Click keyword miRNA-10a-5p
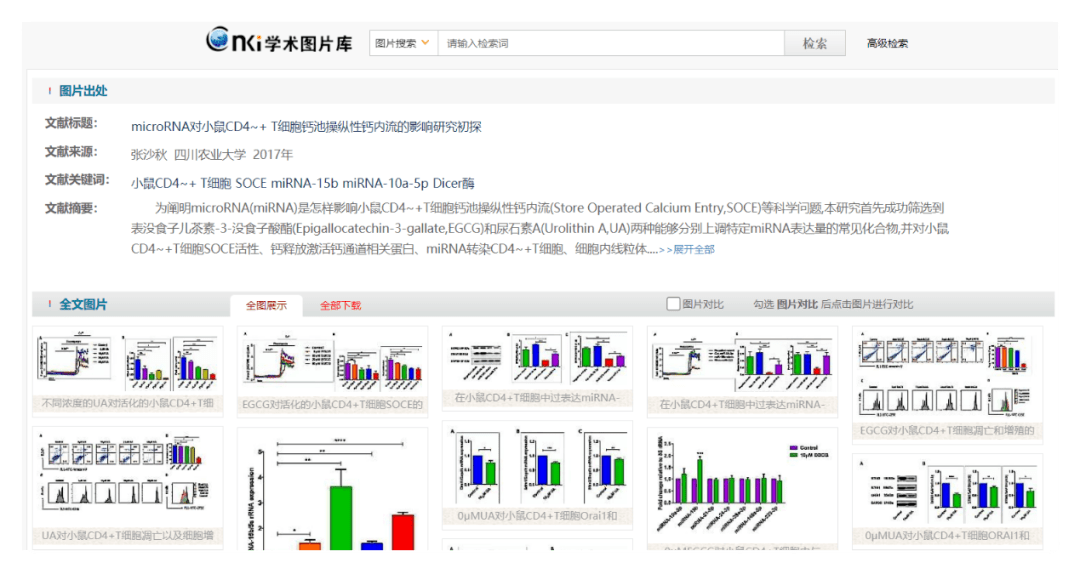The image size is (1080, 574). click(x=385, y=183)
